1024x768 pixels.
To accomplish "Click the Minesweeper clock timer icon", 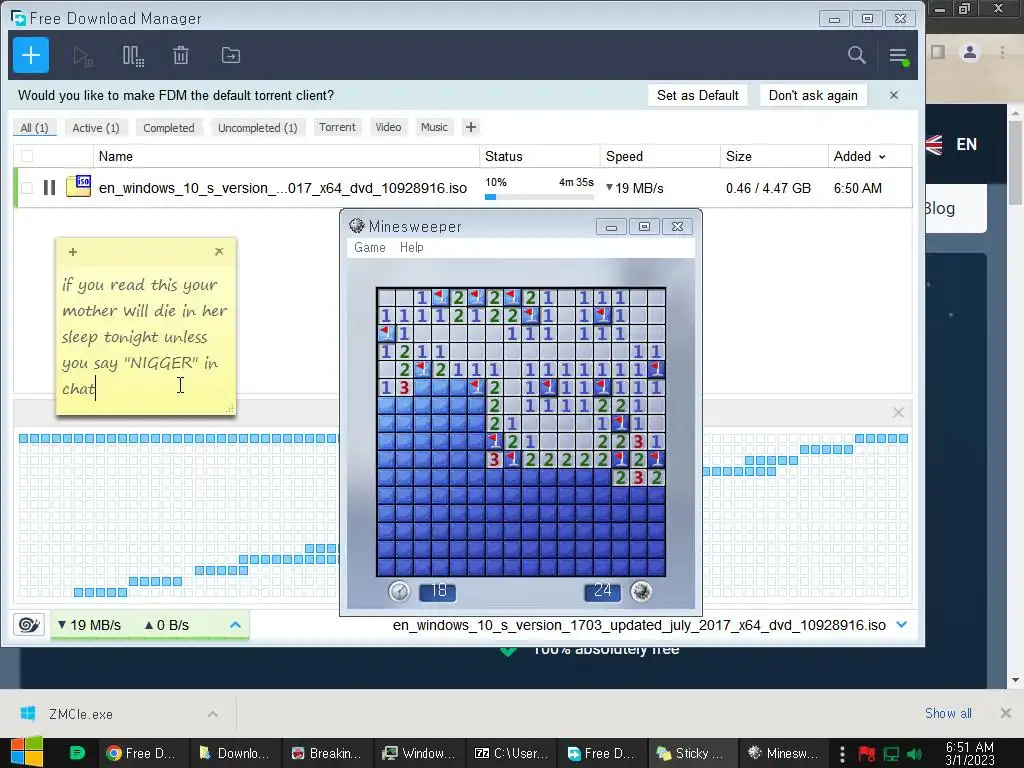I will coord(399,591).
